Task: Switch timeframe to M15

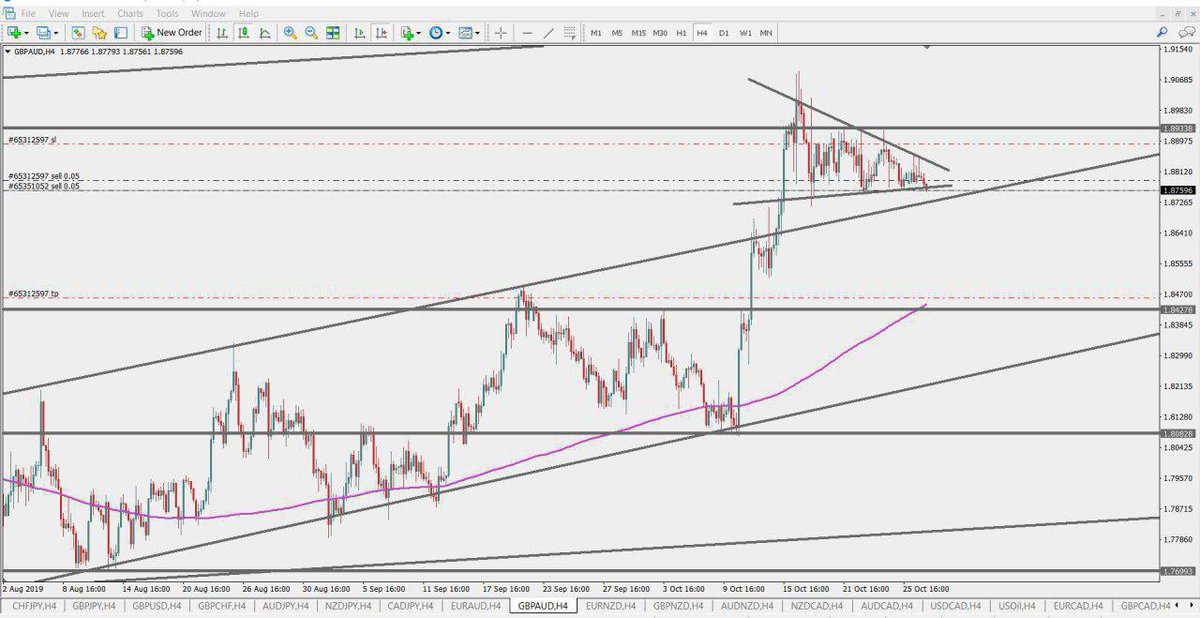Action: (x=638, y=33)
